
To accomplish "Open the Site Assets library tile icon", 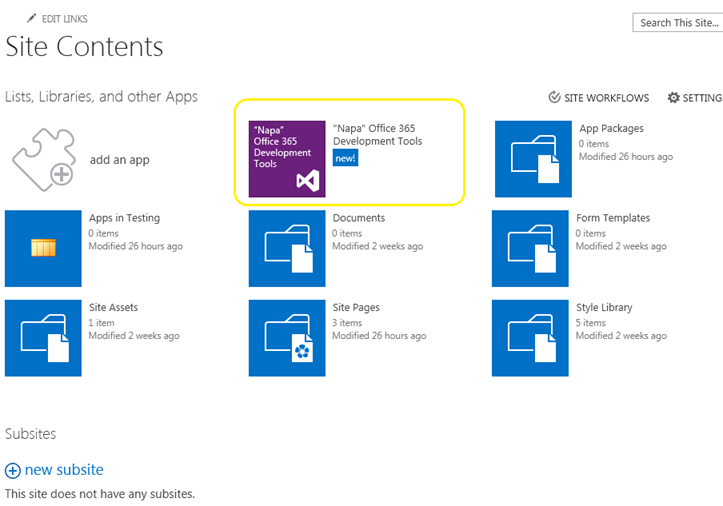I will coord(43,338).
